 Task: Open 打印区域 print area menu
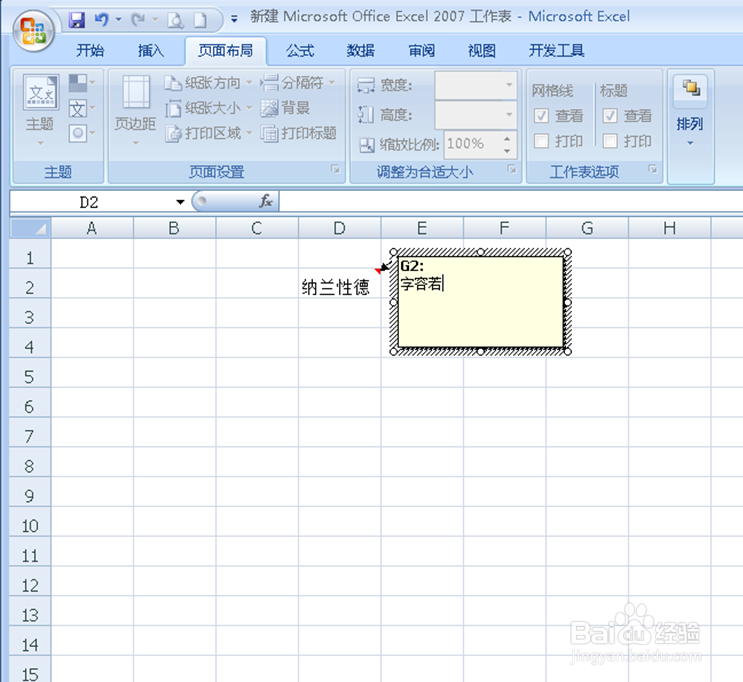[208, 133]
